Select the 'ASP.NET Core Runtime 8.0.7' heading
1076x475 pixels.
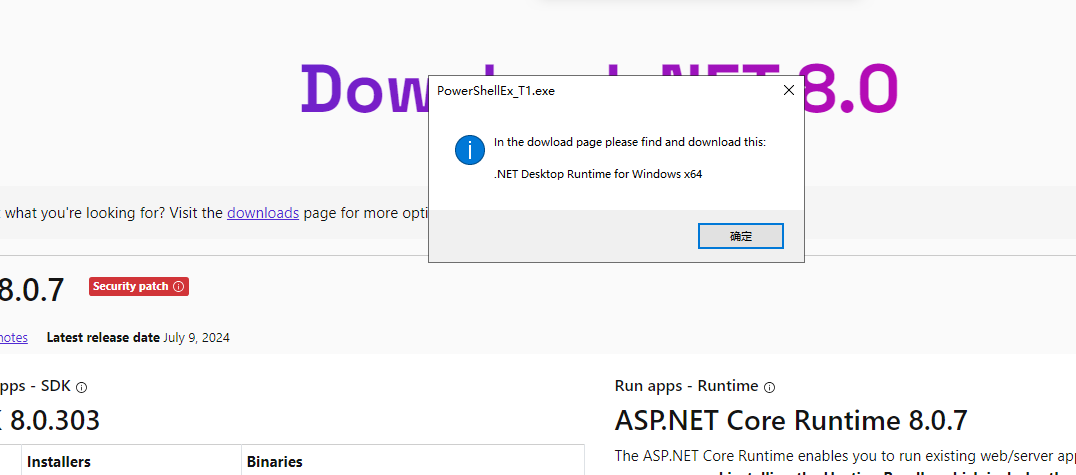791,419
